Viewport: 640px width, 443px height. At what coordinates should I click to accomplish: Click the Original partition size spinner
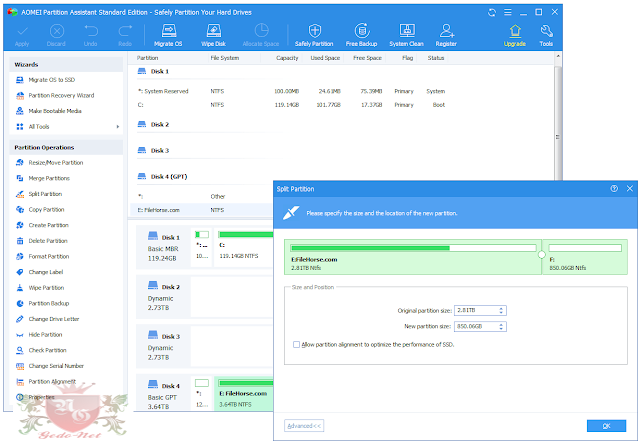[501, 311]
